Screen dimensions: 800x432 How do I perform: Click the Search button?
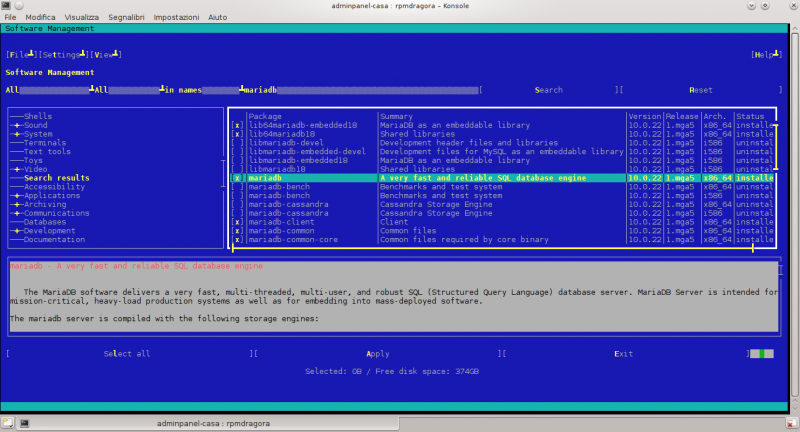tap(548, 90)
